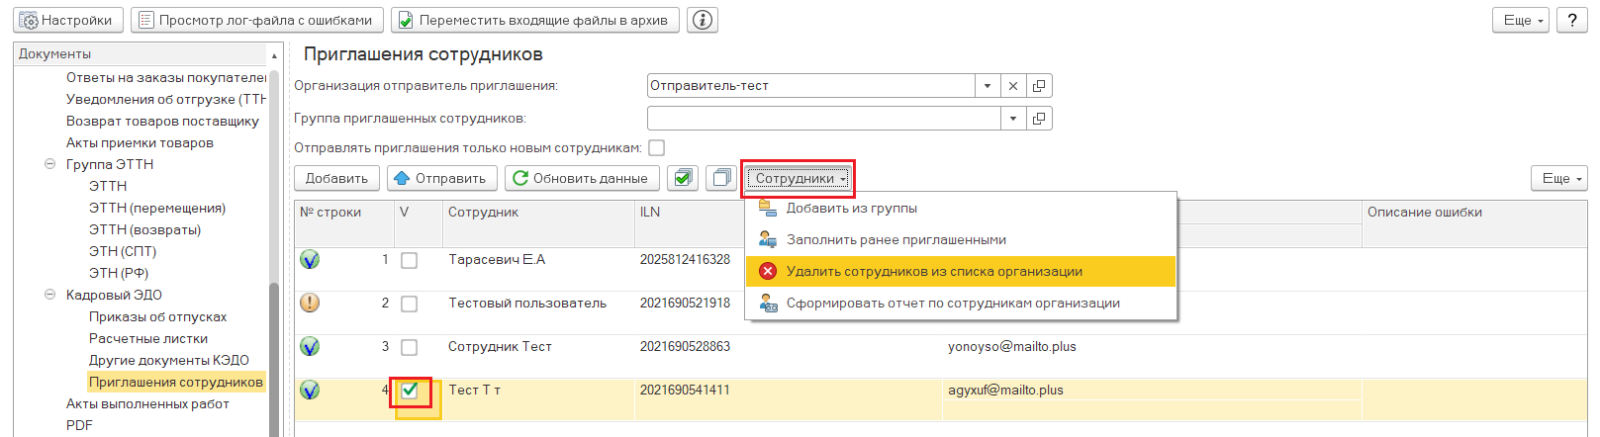This screenshot has width=1600, height=437.
Task: Enable send invitations only to new employees
Action: (656, 148)
